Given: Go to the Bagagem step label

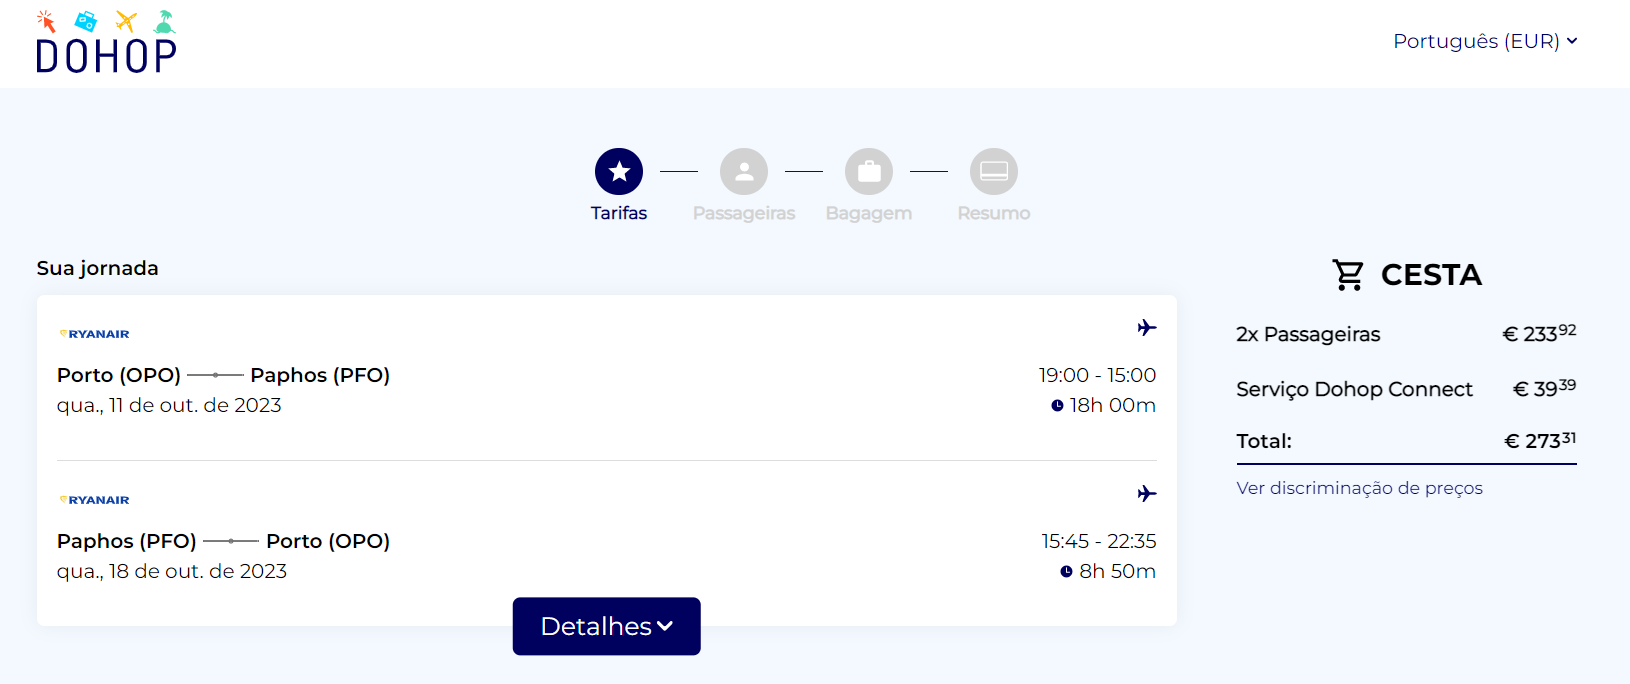Looking at the screenshot, I should (869, 213).
